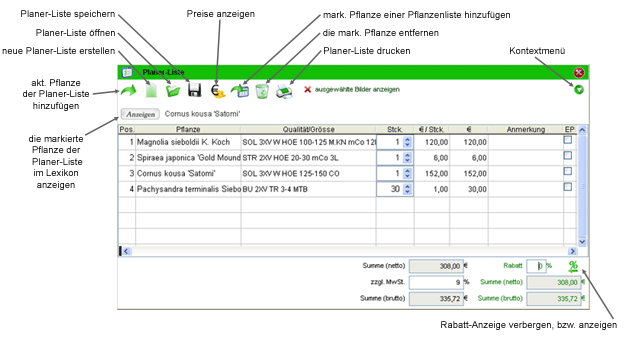Click the Anzeigen button

tap(141, 114)
